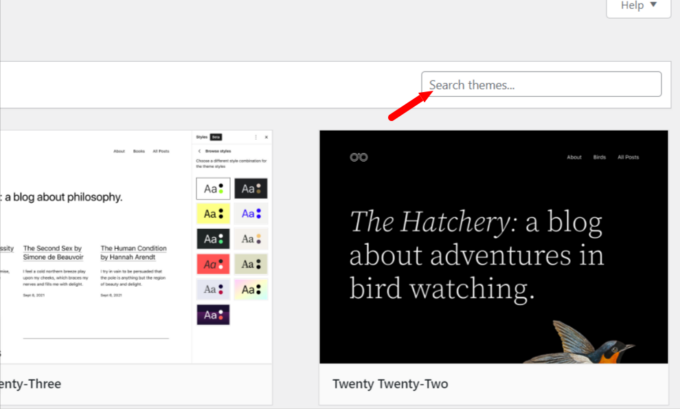The width and height of the screenshot is (680, 409).
Task: Select the white default style swatch
Action: [x=212, y=188]
